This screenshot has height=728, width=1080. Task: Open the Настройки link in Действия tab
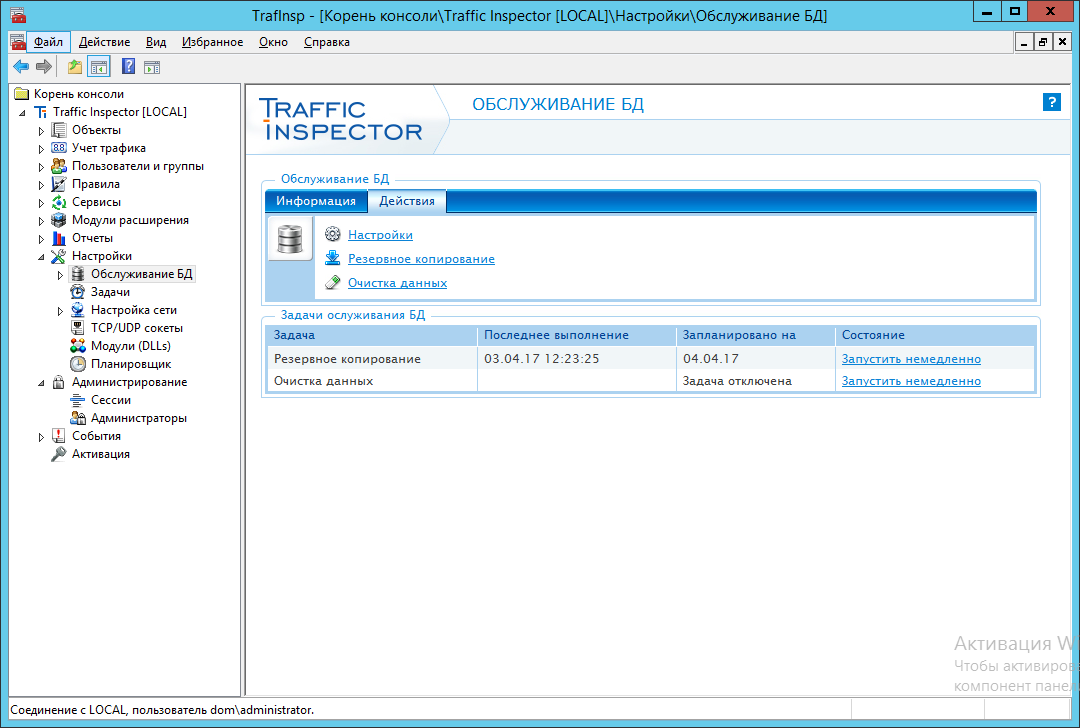(x=380, y=235)
